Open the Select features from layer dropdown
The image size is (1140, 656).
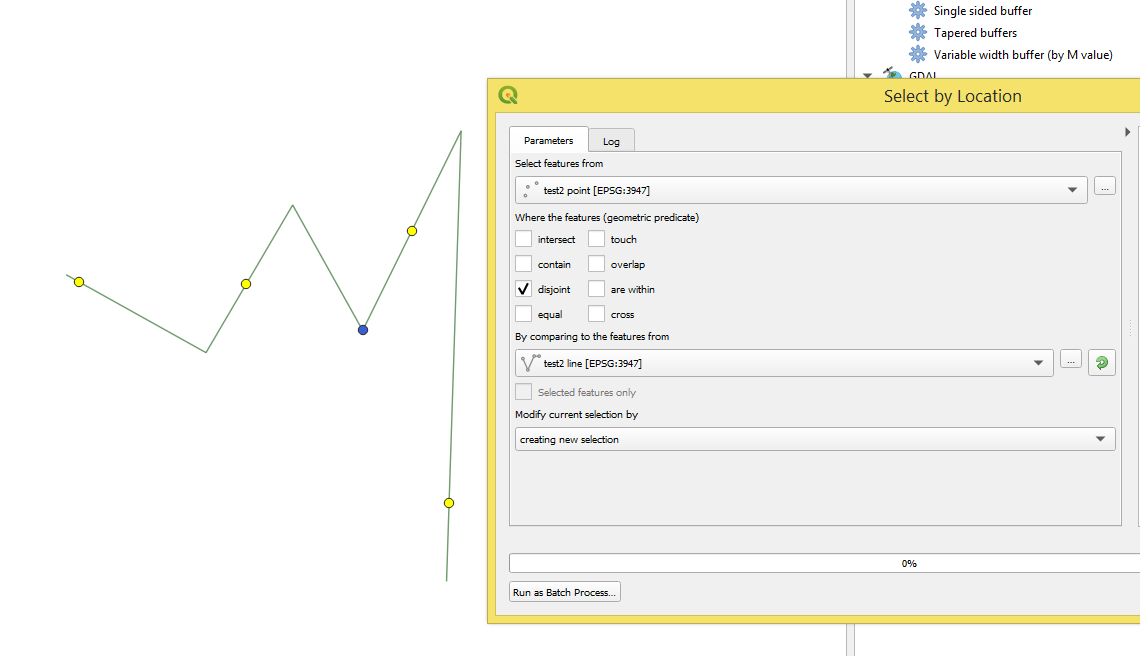tap(1072, 189)
